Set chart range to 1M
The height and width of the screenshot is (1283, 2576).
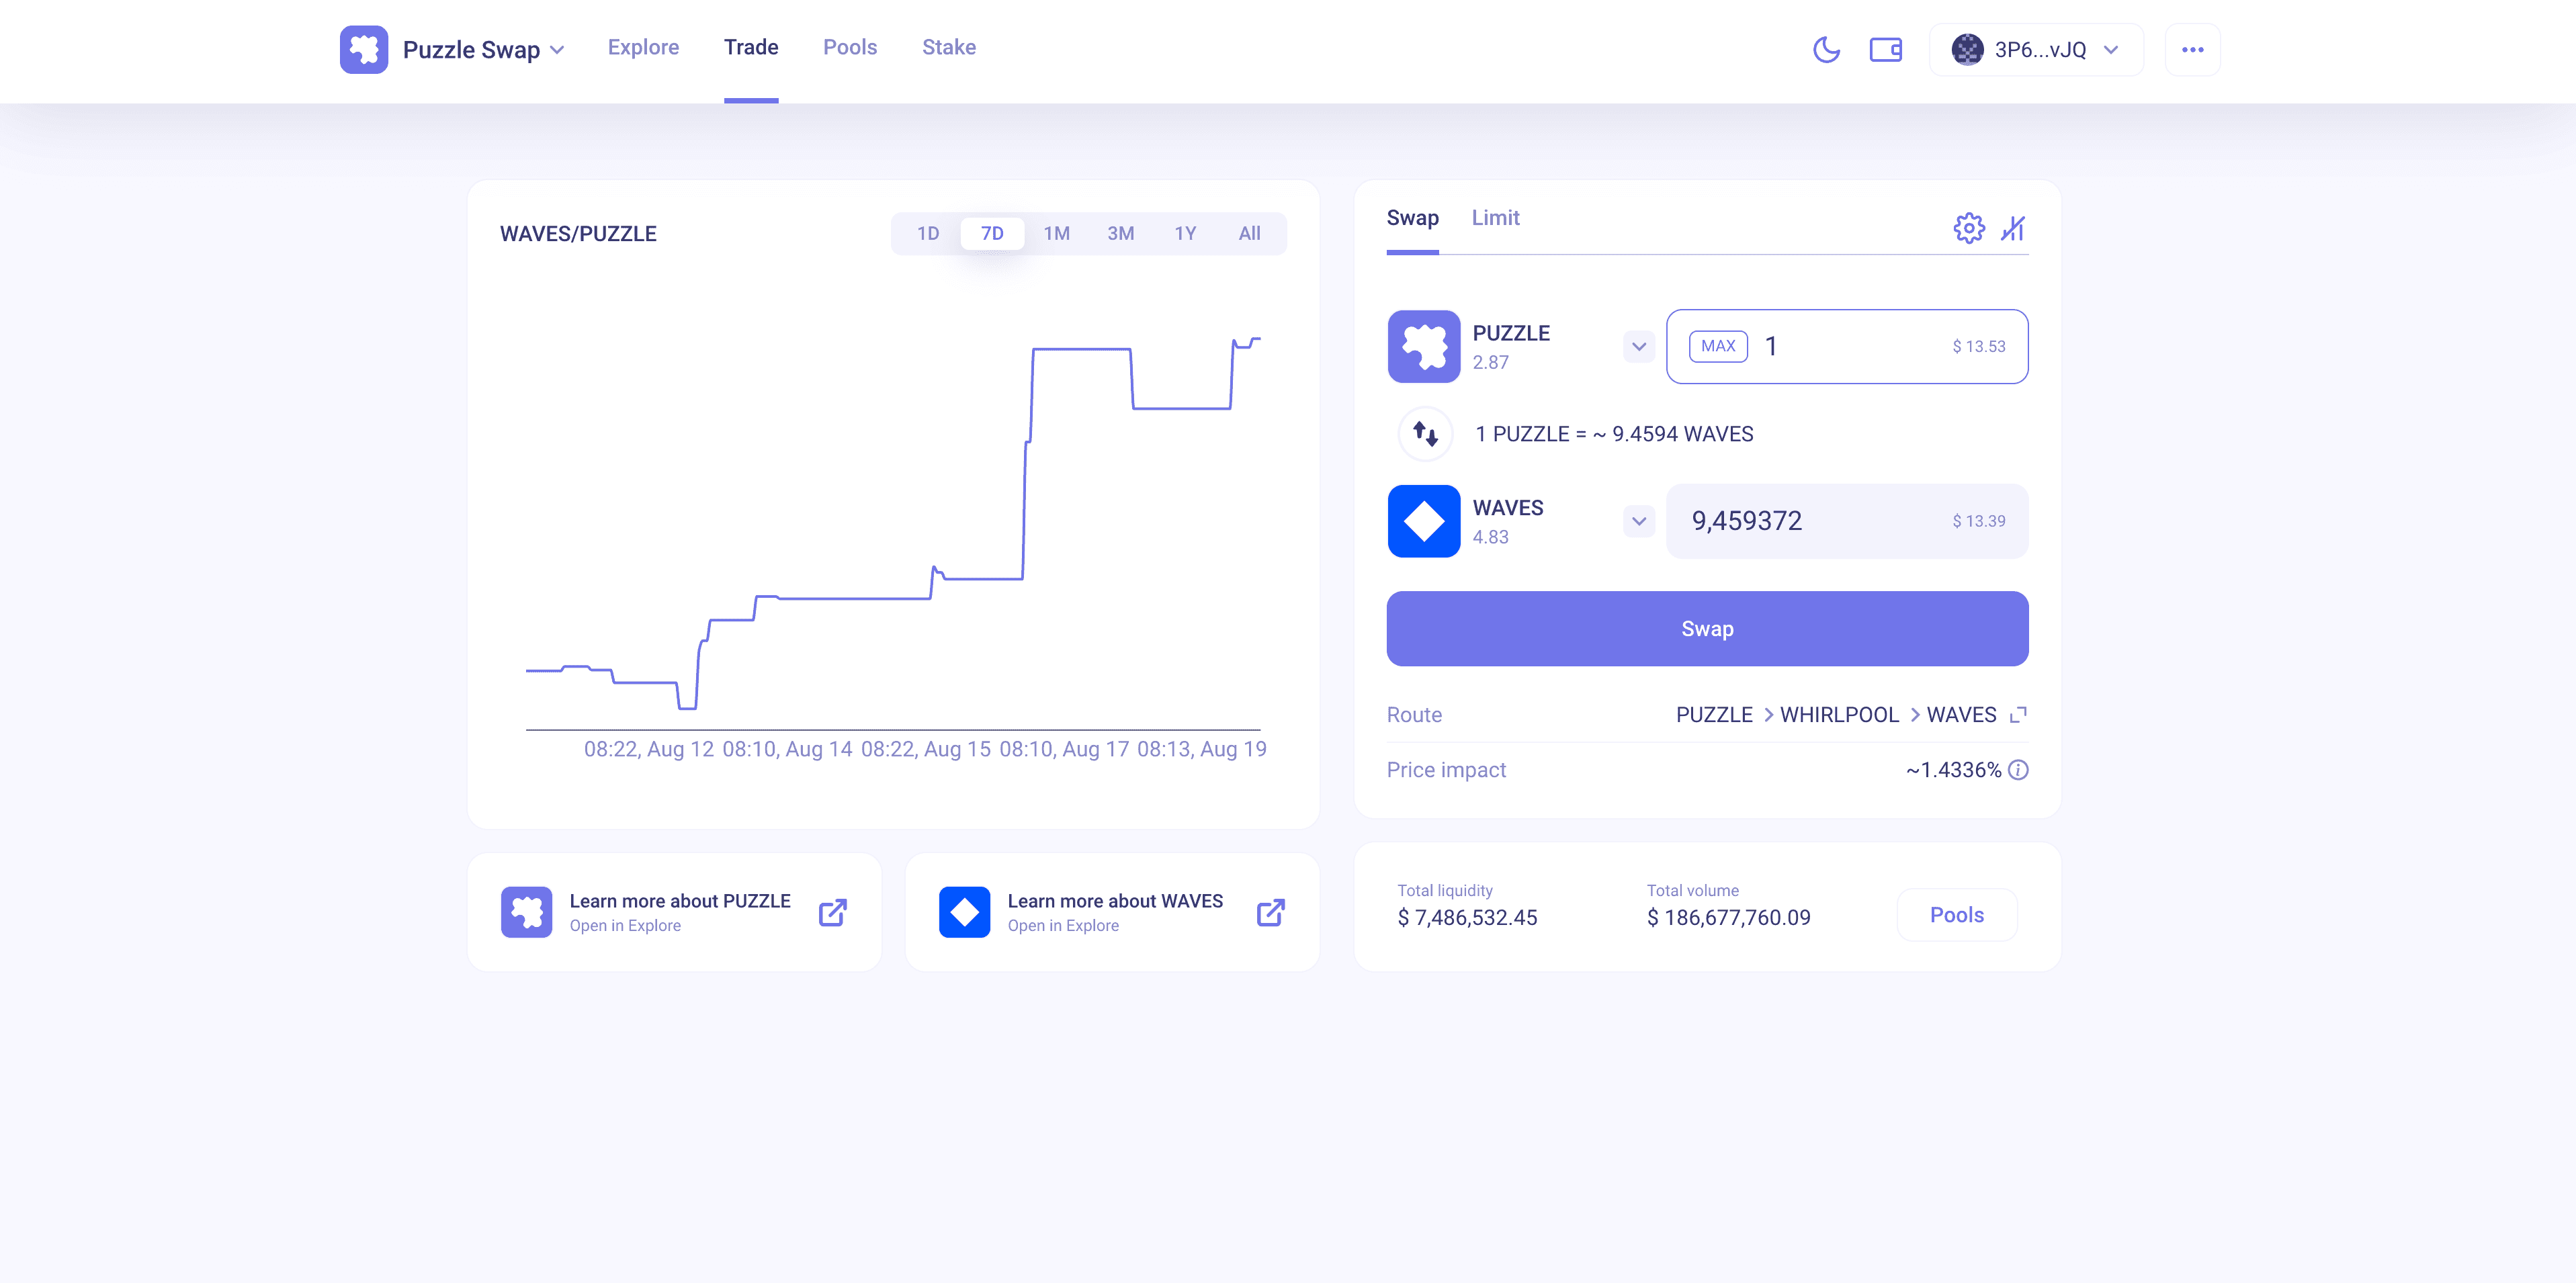pos(1056,233)
